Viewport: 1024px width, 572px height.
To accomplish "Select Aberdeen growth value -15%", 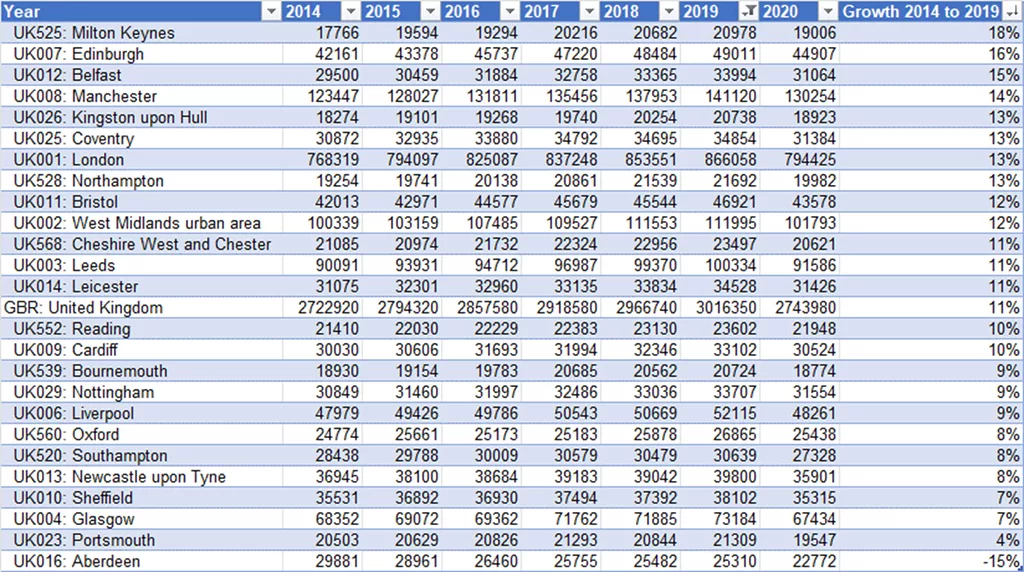I will pos(1001,562).
